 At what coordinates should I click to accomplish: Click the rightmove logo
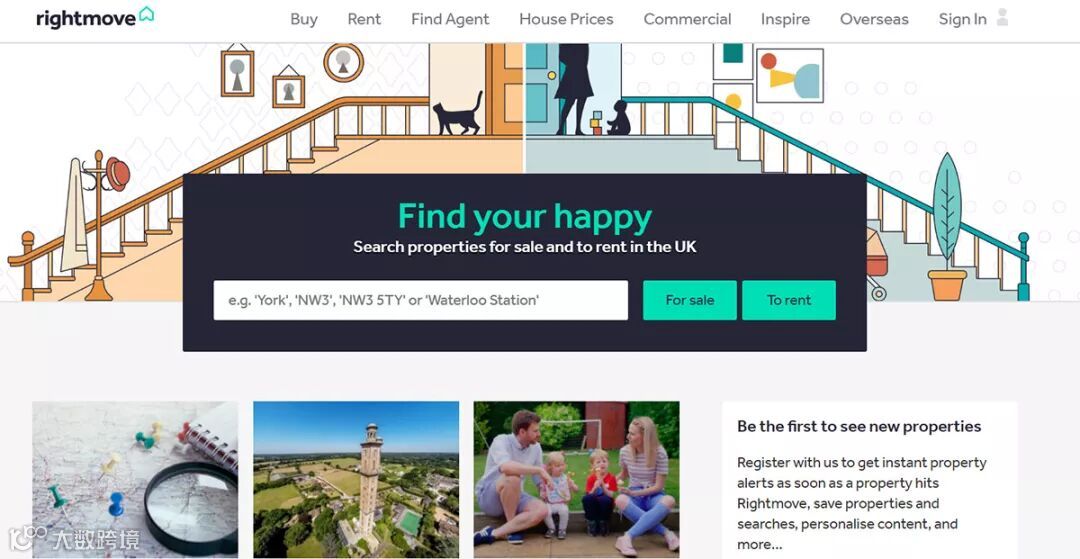coord(95,17)
